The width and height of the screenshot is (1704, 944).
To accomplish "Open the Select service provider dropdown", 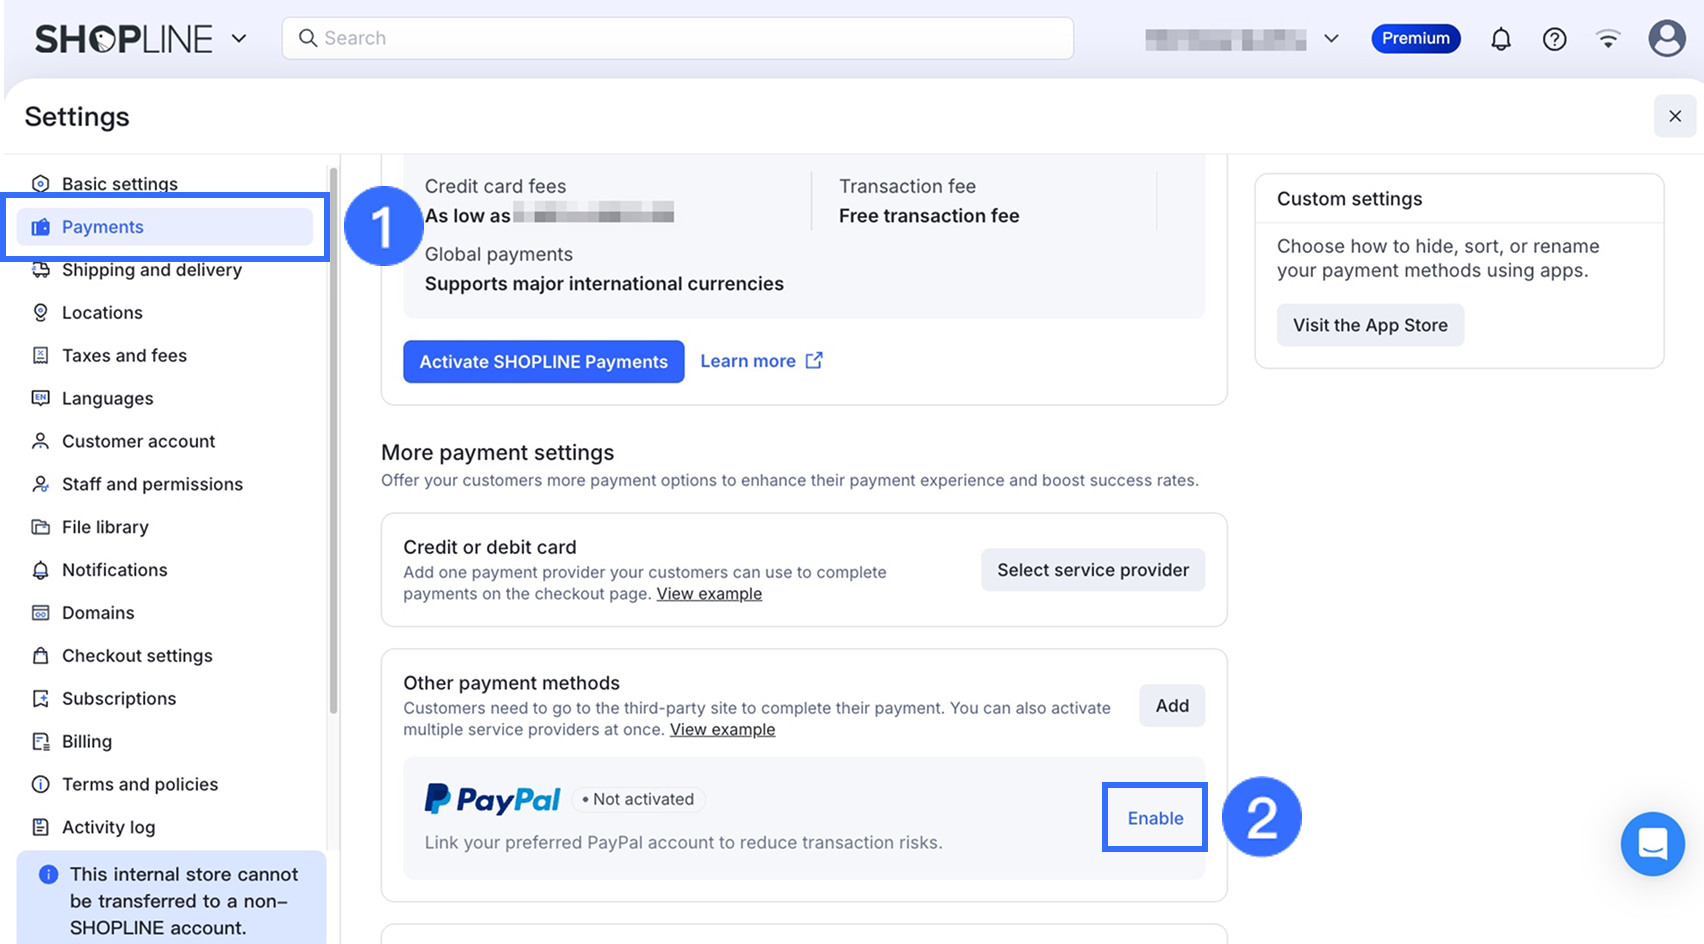I will click(1092, 570).
